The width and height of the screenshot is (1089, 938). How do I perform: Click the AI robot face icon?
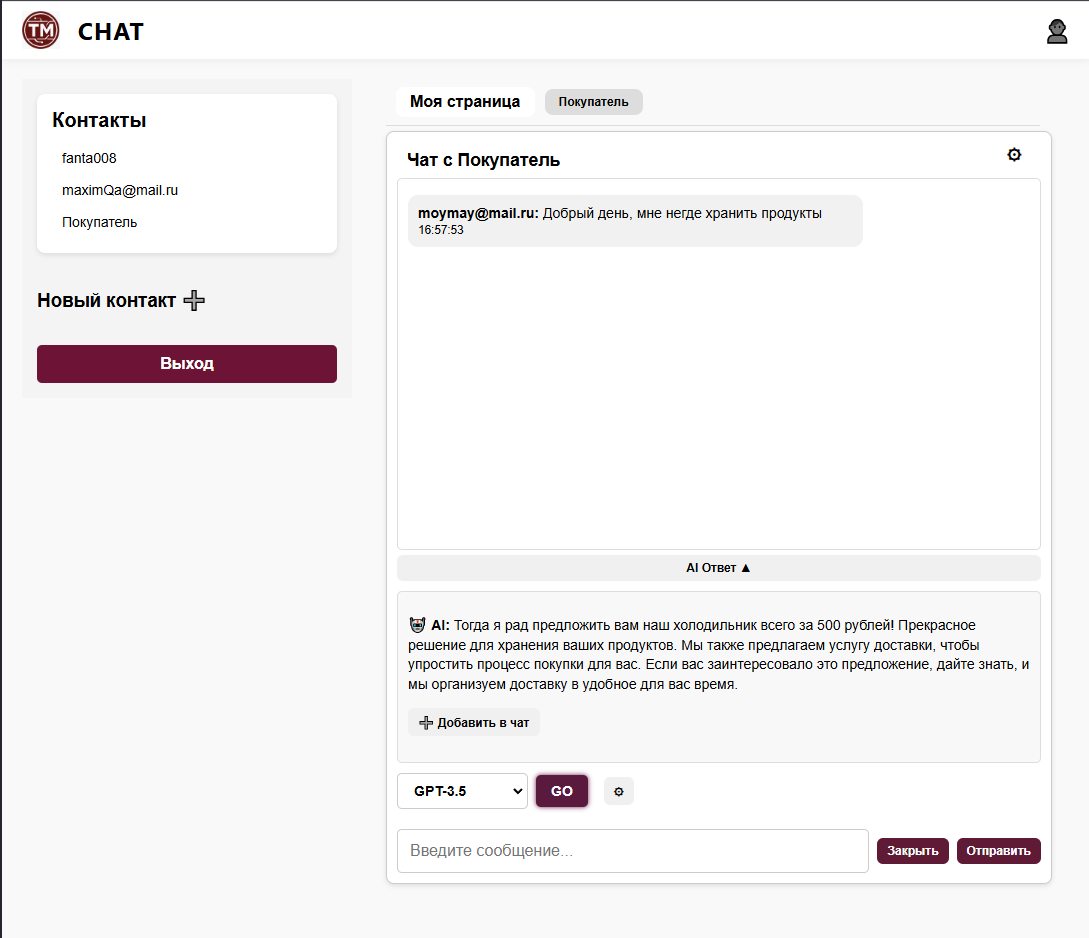coord(418,625)
